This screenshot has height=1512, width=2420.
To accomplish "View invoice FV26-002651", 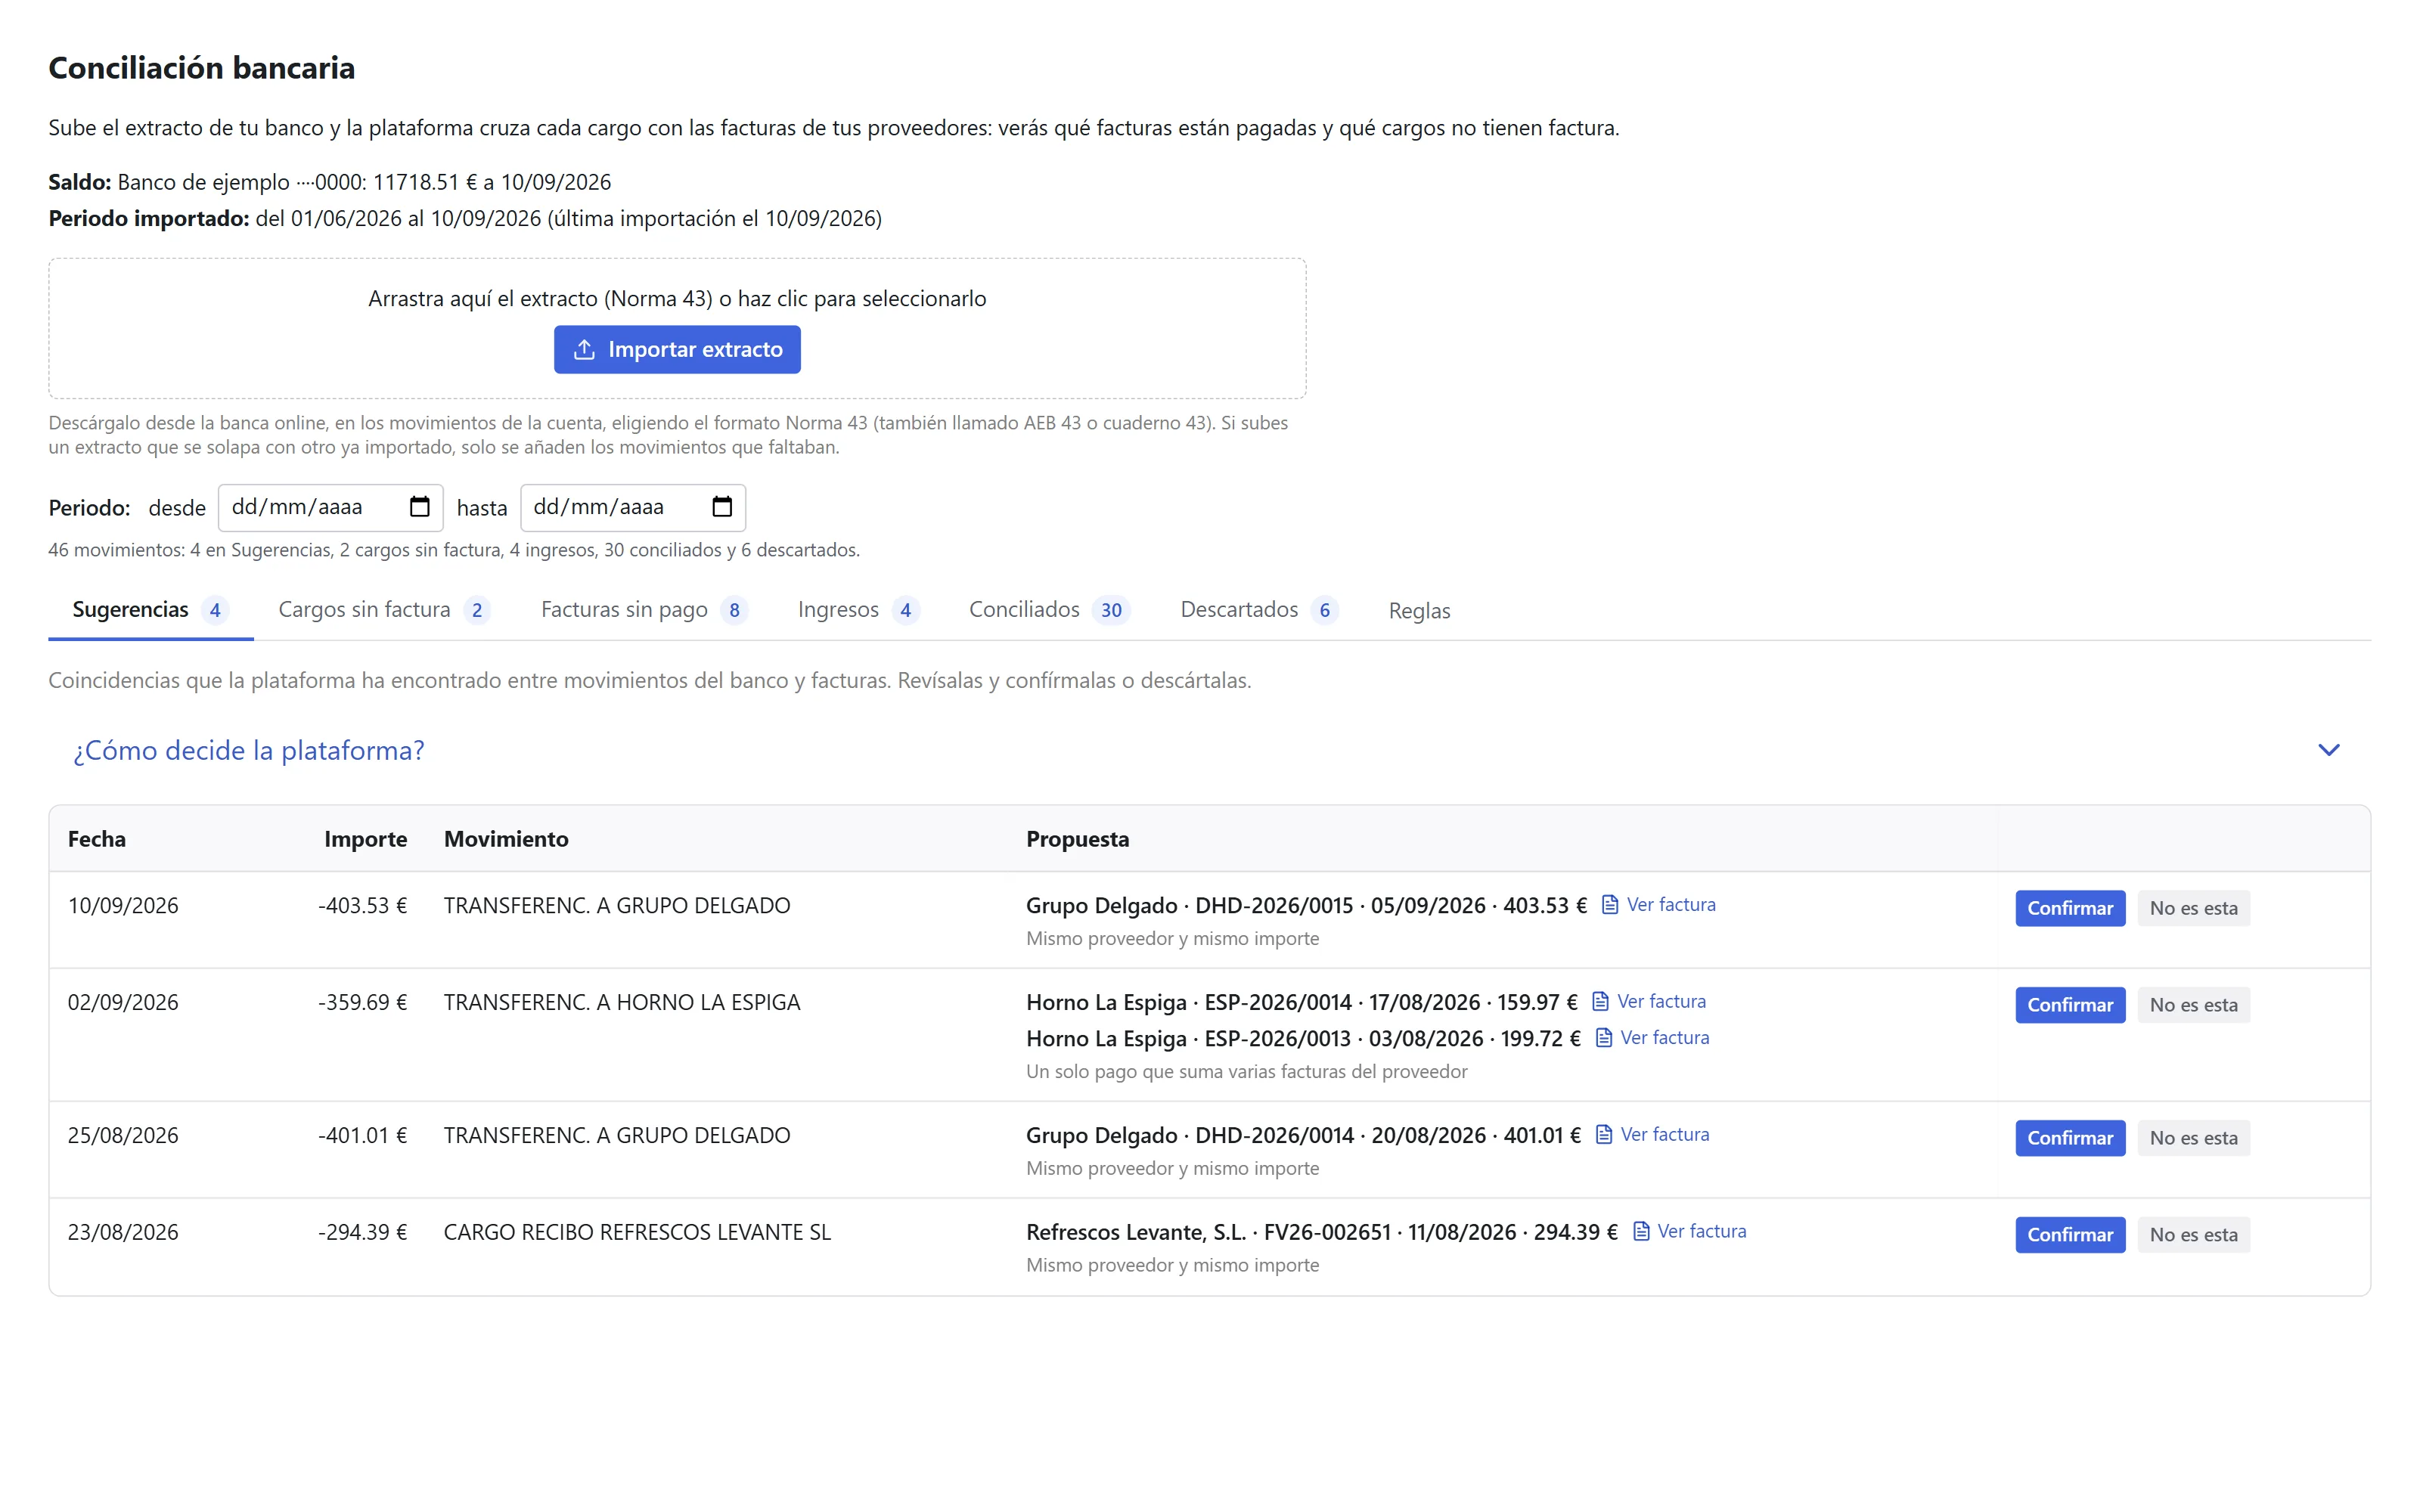I will tap(1689, 1232).
